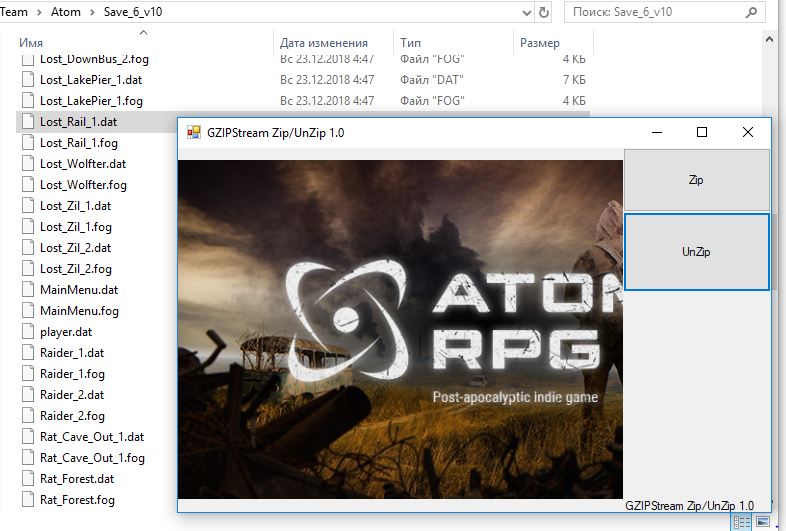Click the file icon of MainMenu.dat

(28, 290)
